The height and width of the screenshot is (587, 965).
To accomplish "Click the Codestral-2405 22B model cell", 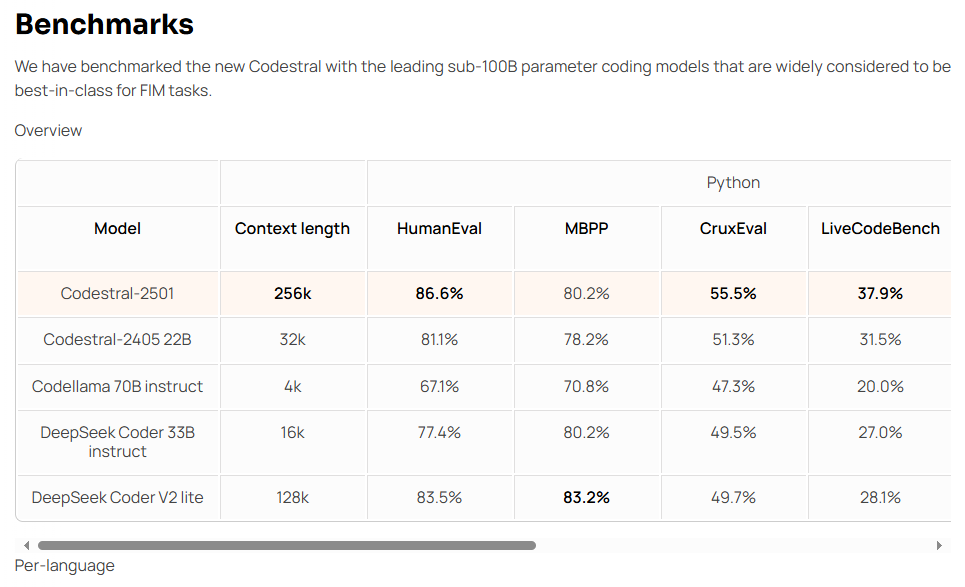I will pos(117,340).
